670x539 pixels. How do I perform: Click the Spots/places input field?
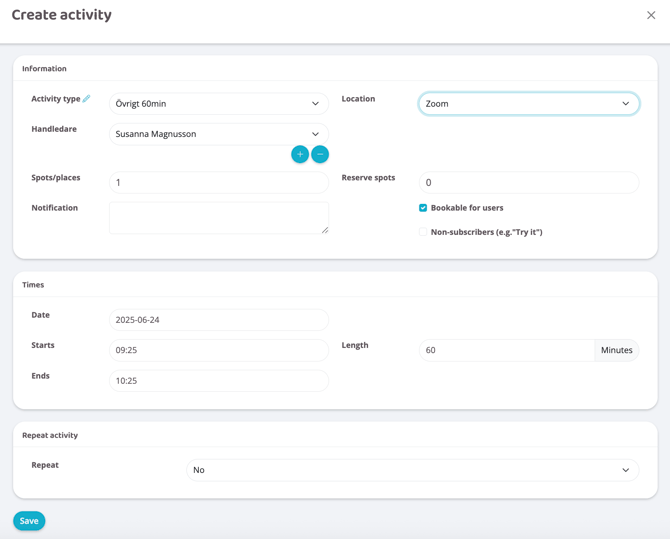(219, 183)
